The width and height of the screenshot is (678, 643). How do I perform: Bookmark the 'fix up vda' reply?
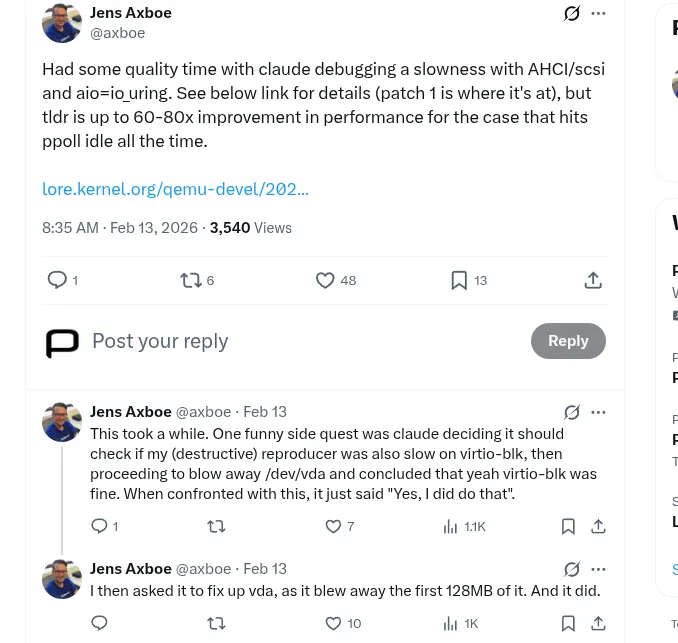[x=568, y=623]
